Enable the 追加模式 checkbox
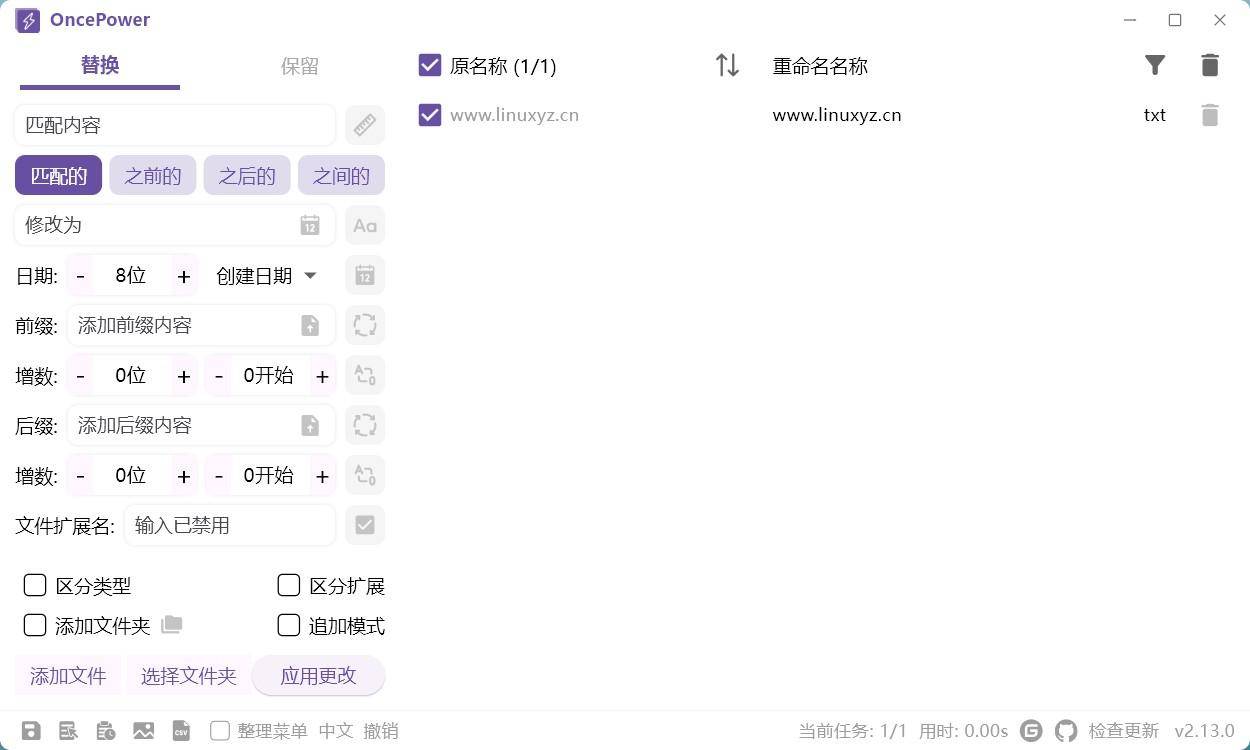1250x750 pixels. 289,625
